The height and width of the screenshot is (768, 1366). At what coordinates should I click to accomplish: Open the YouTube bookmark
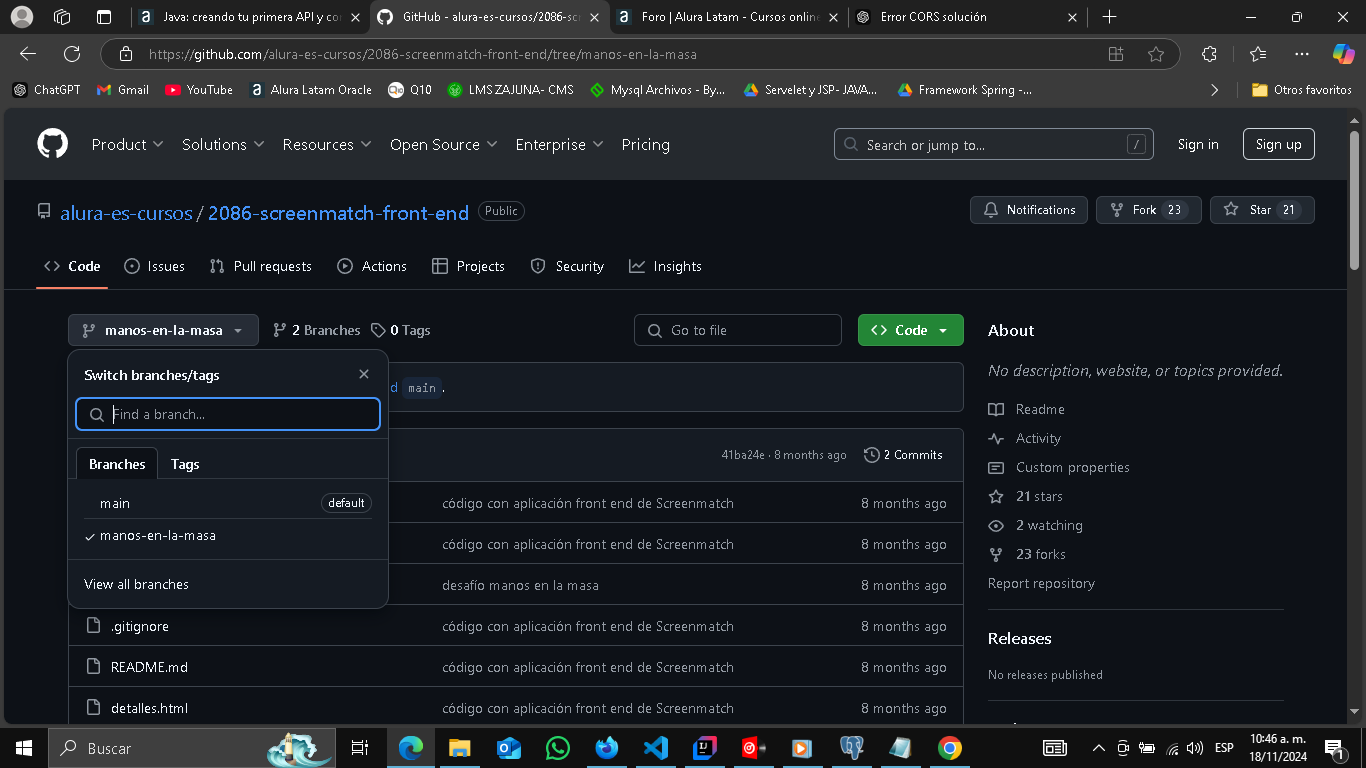tap(199, 90)
